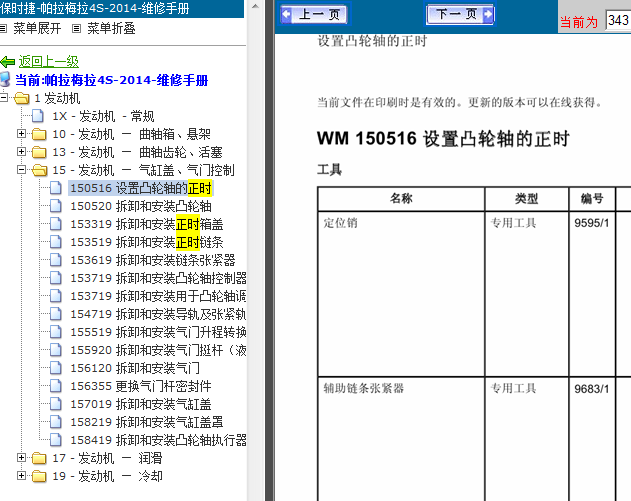The width and height of the screenshot is (631, 501).
Task: Click the WM 150516 设置凸轮轴的正时 heading
Action: (x=443, y=139)
